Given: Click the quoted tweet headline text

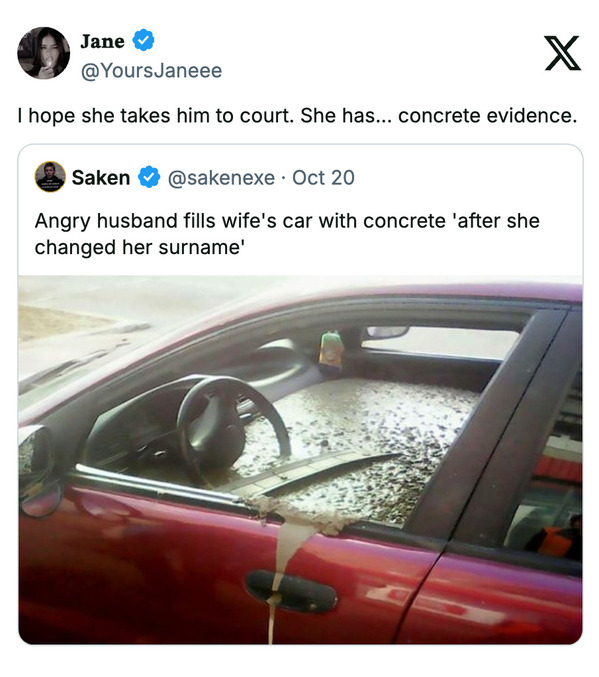Looking at the screenshot, I should [287, 234].
